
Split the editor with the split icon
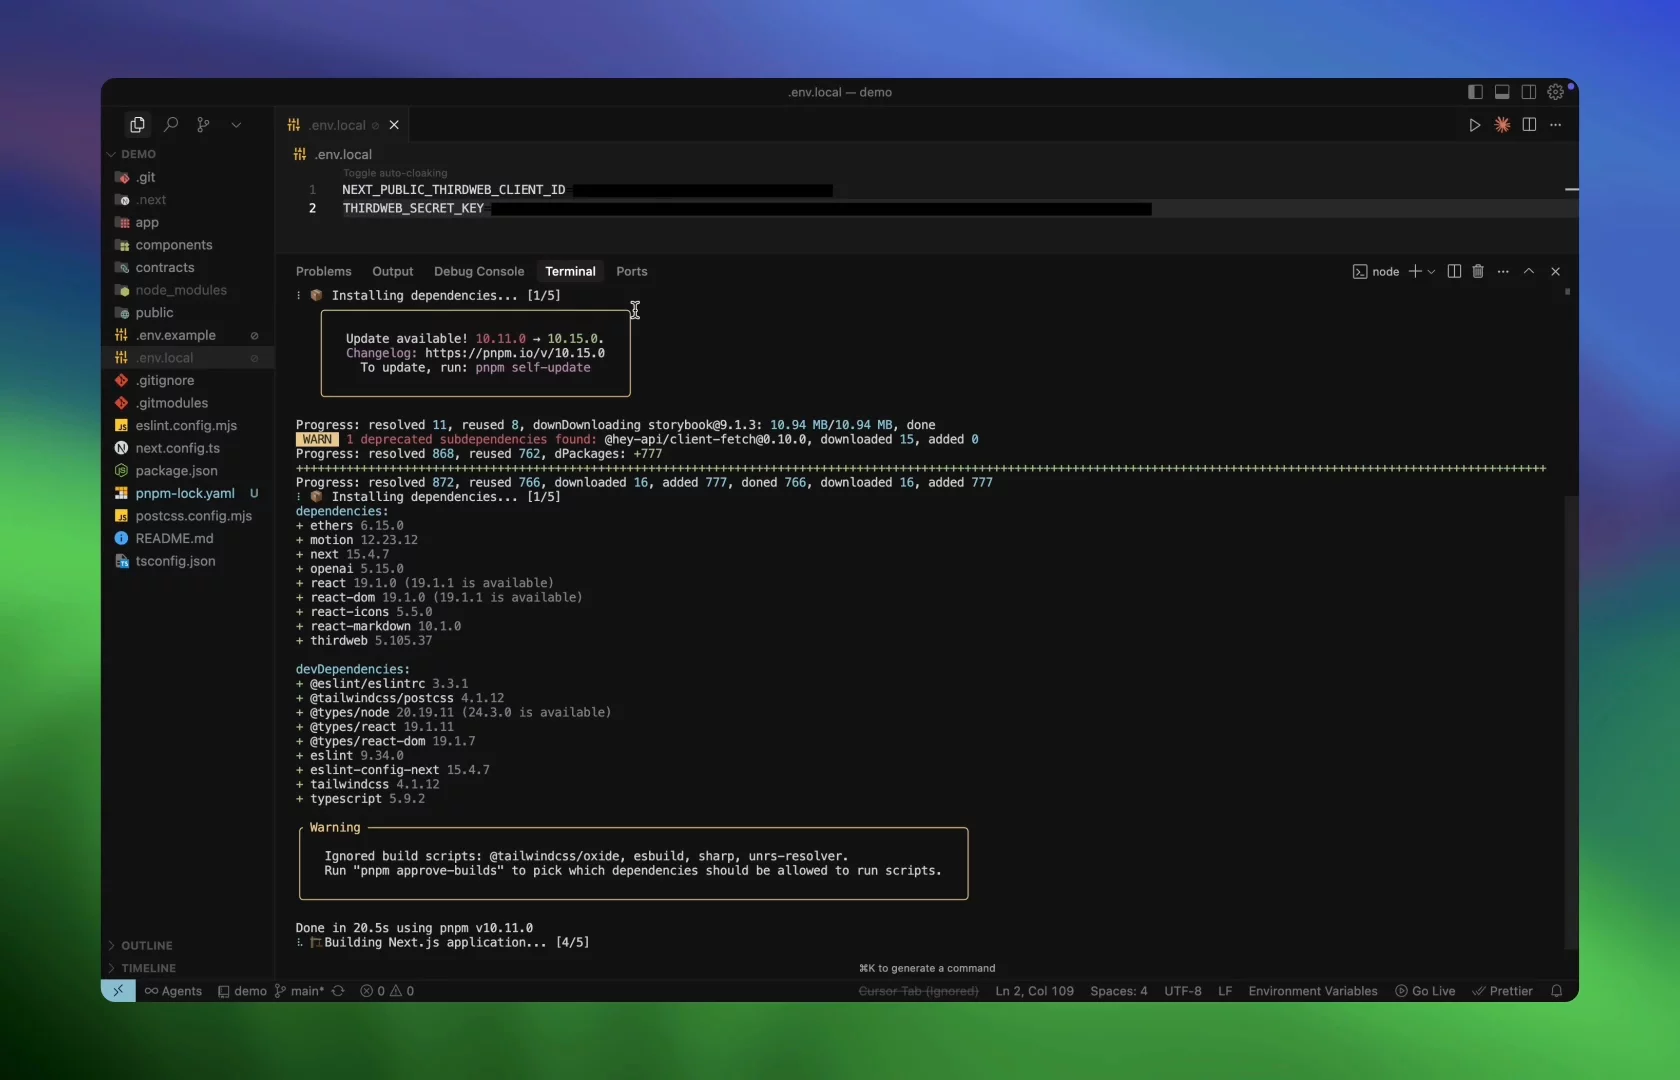(1529, 125)
